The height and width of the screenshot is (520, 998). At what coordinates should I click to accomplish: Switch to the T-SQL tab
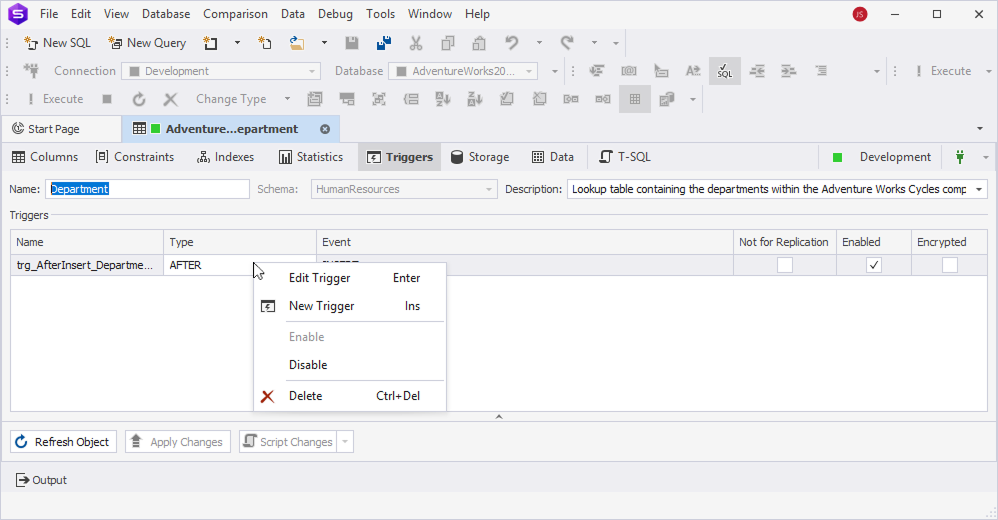coord(624,157)
